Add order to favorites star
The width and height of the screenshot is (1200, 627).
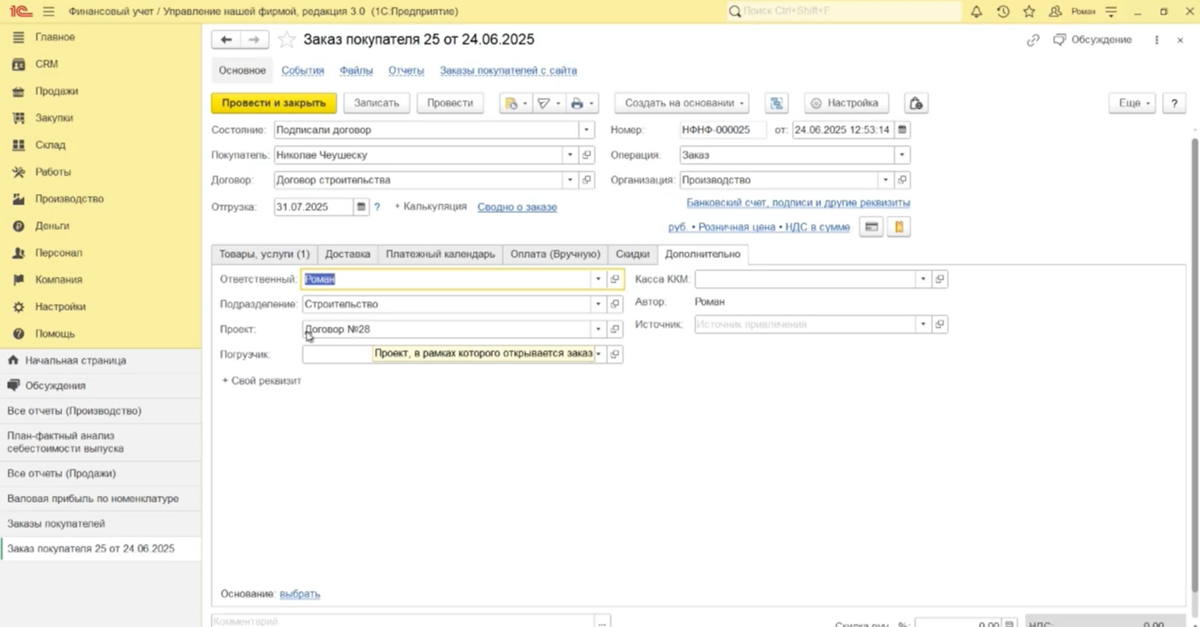click(286, 40)
